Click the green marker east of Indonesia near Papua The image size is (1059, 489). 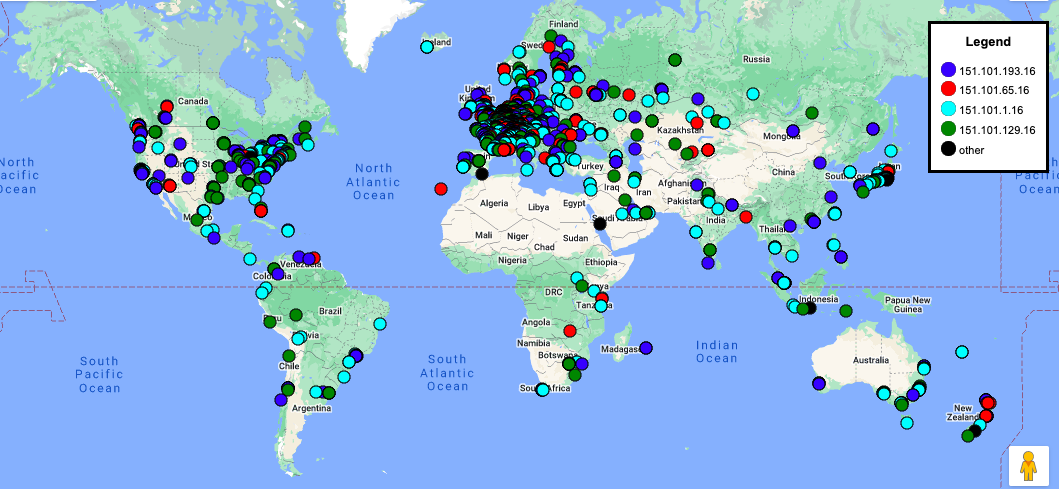click(x=846, y=311)
